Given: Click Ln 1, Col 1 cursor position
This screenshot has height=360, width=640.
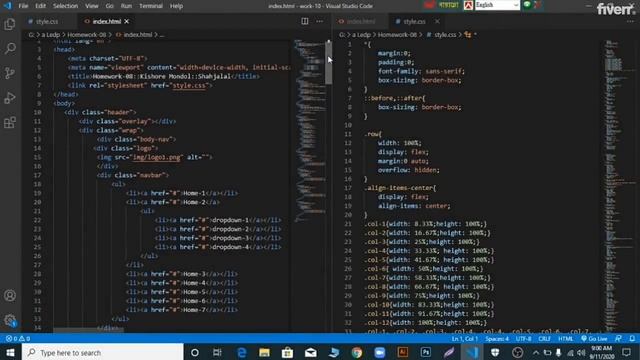Looking at the screenshot, I should pos(464,339).
